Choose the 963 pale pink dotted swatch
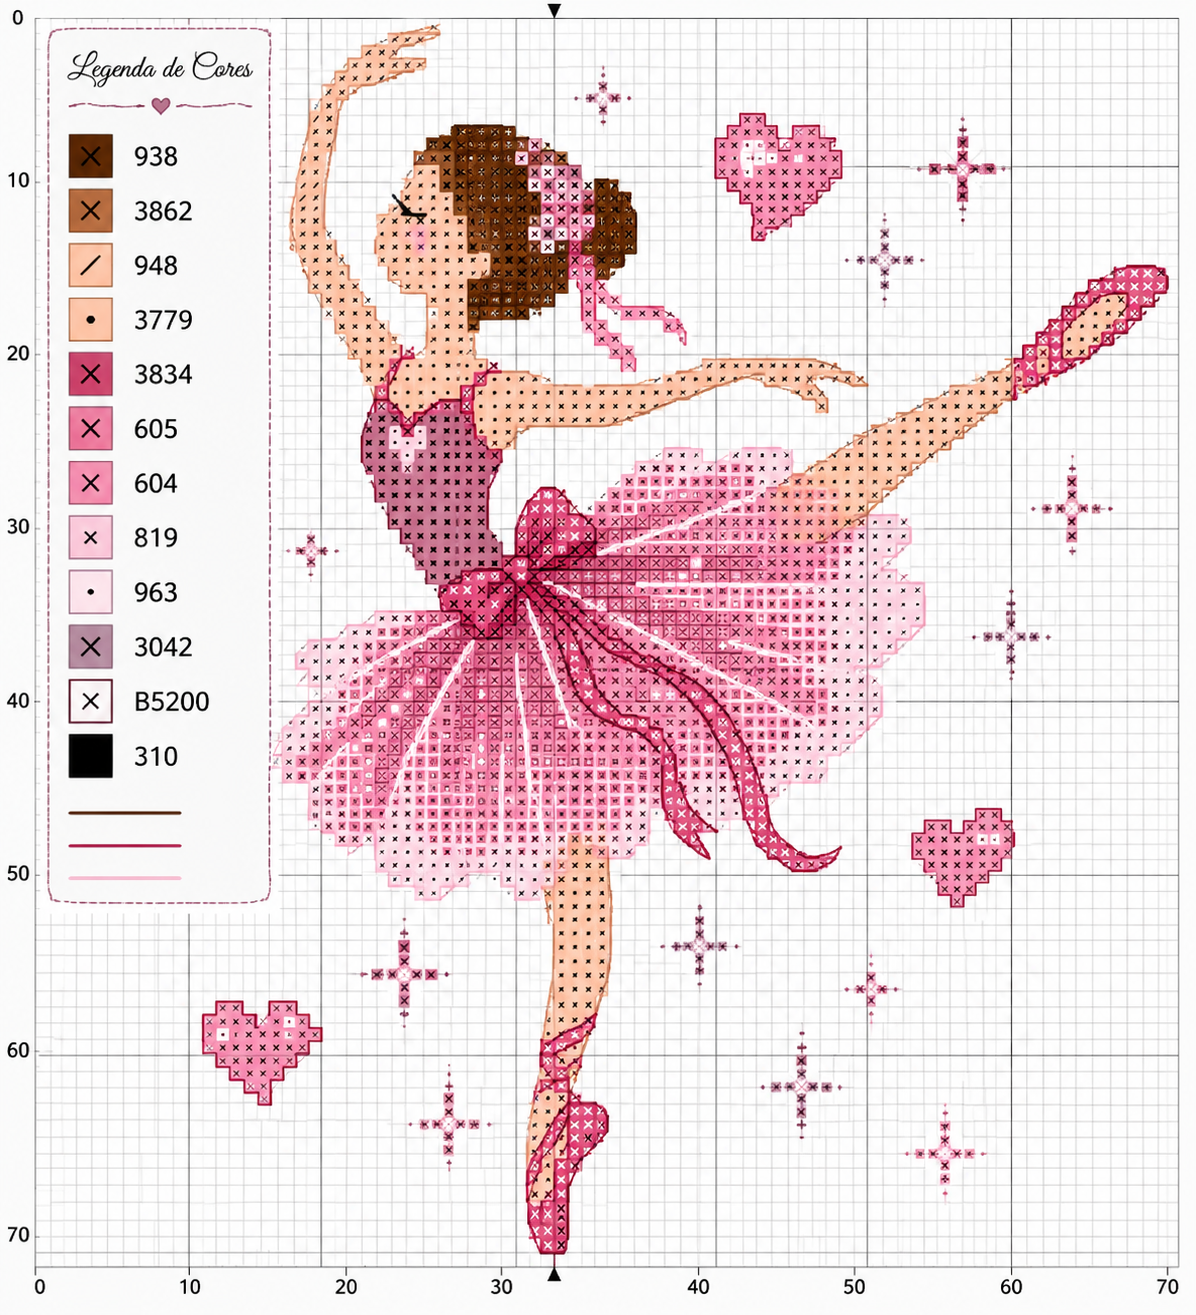 coord(90,592)
